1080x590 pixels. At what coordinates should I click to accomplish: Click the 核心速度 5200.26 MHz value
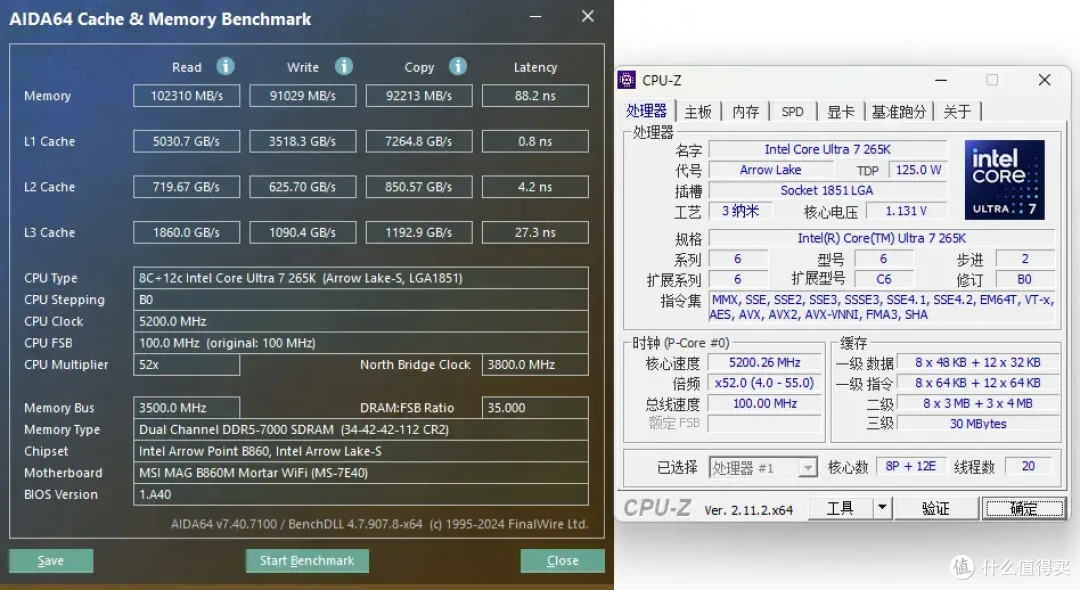(x=765, y=362)
